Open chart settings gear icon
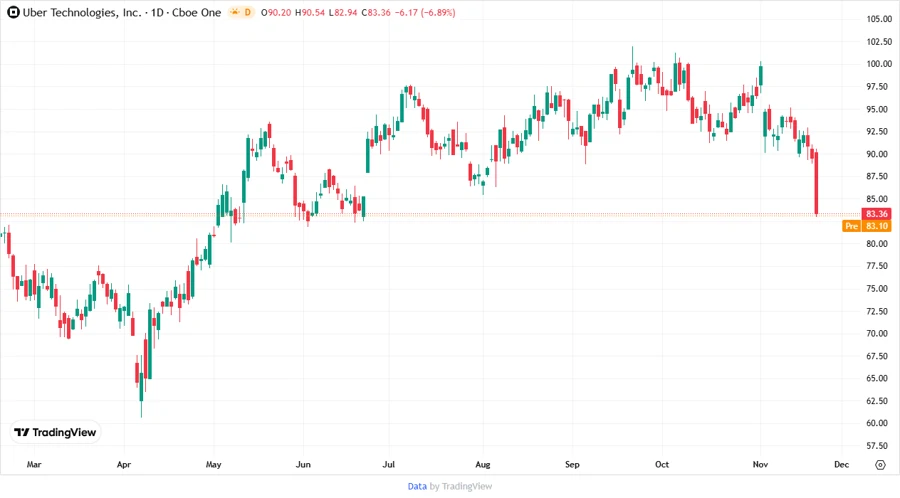Screen dimensions: 900x498 [880, 465]
